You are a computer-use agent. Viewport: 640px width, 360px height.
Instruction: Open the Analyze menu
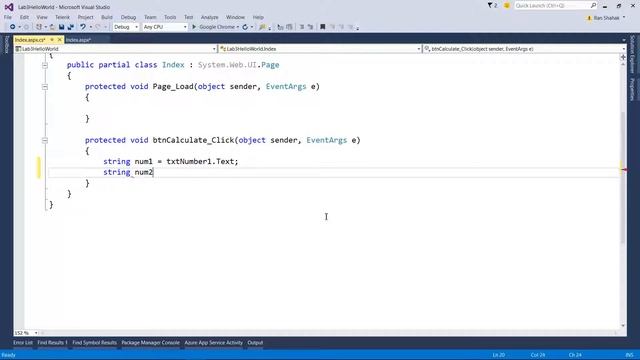[209, 17]
